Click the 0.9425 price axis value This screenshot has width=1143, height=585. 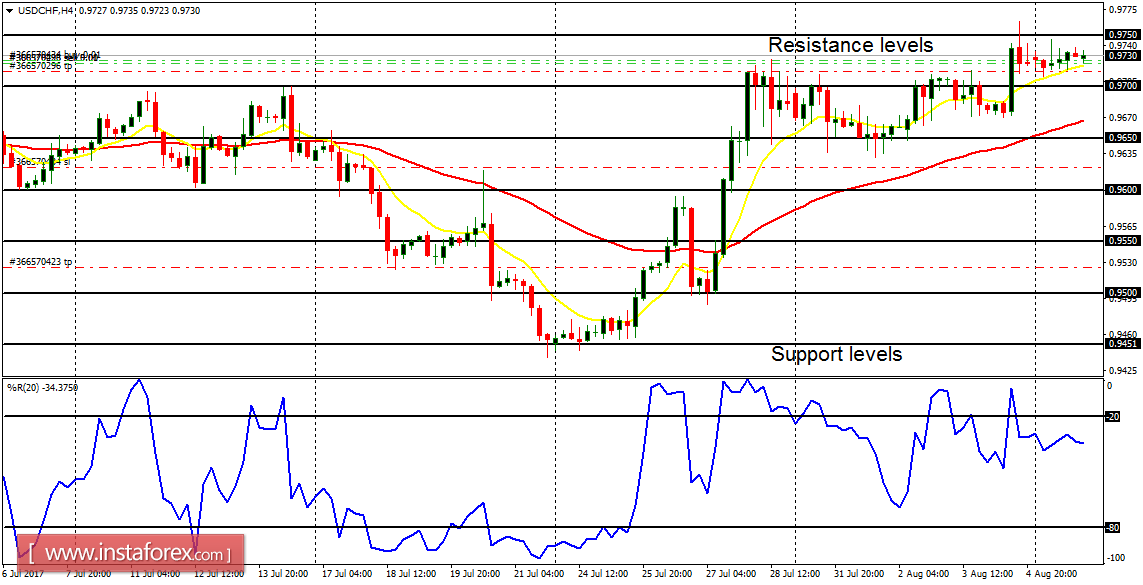pyautogui.click(x=1122, y=370)
